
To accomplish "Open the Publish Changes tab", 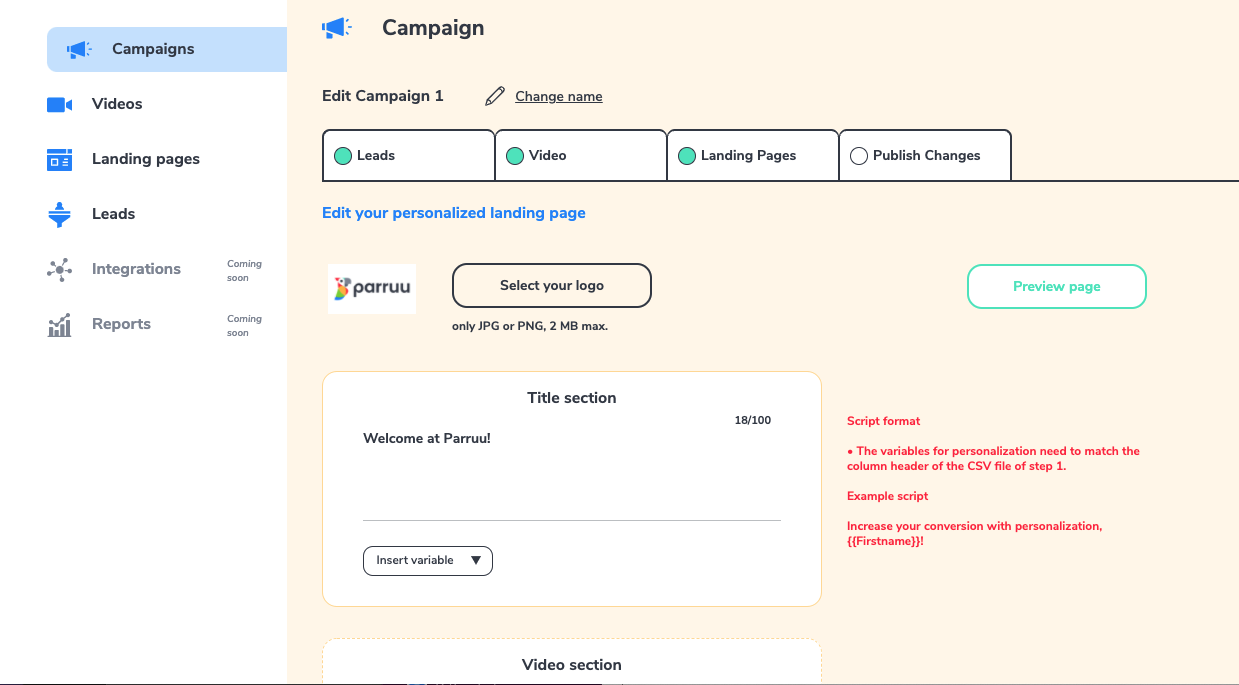I will click(926, 156).
